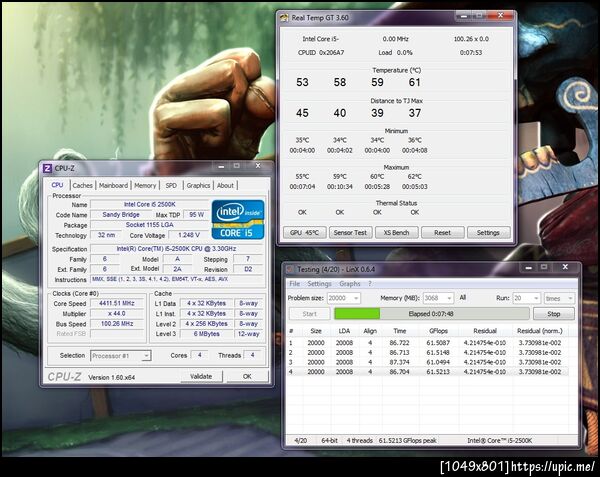Click the 61 temperature reading in Real Temp
Image resolution: width=600 pixels, height=477 pixels.
point(415,82)
